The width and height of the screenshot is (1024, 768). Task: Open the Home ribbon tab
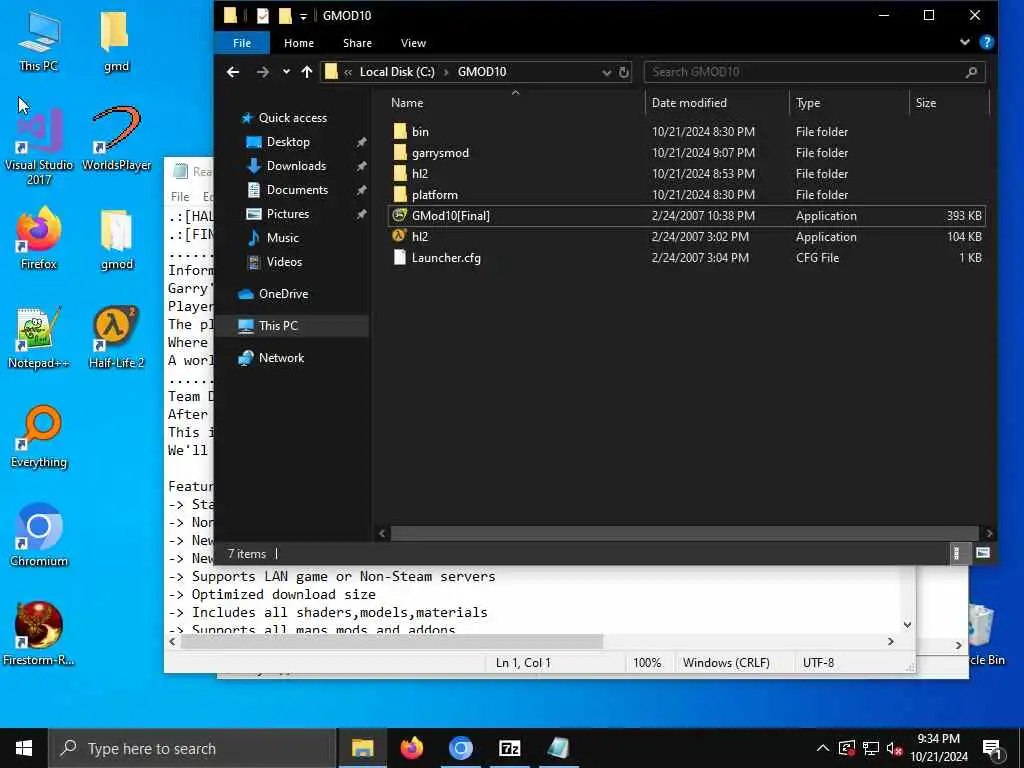click(298, 43)
